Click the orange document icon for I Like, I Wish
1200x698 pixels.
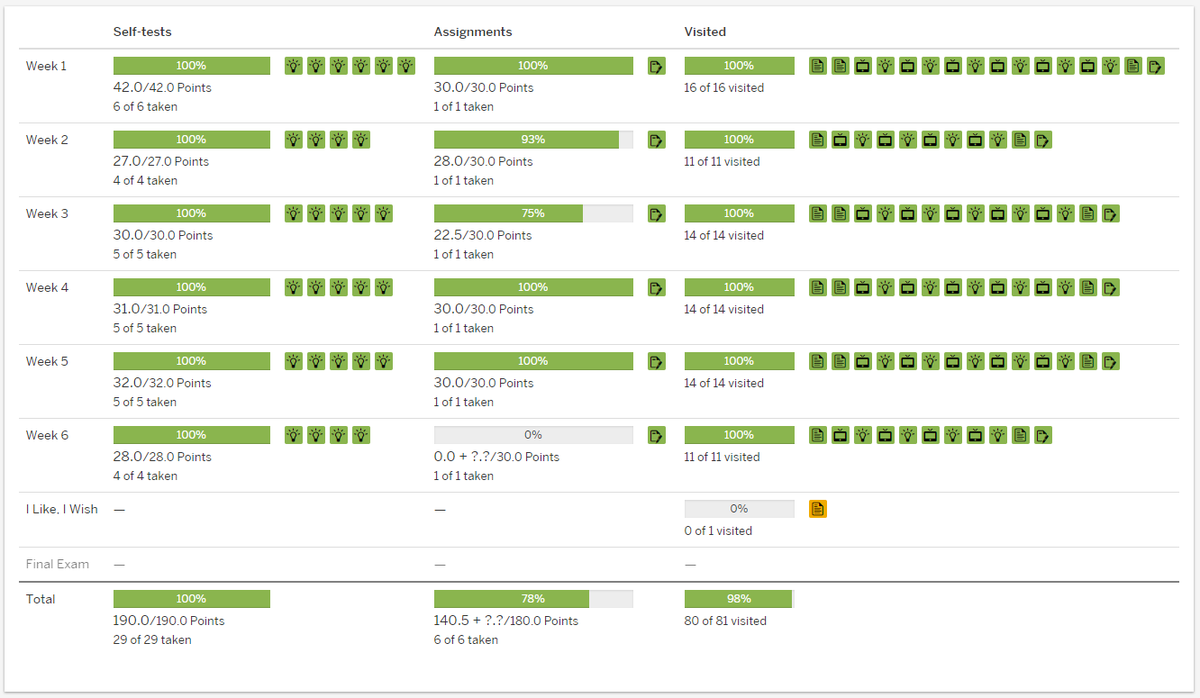point(818,509)
